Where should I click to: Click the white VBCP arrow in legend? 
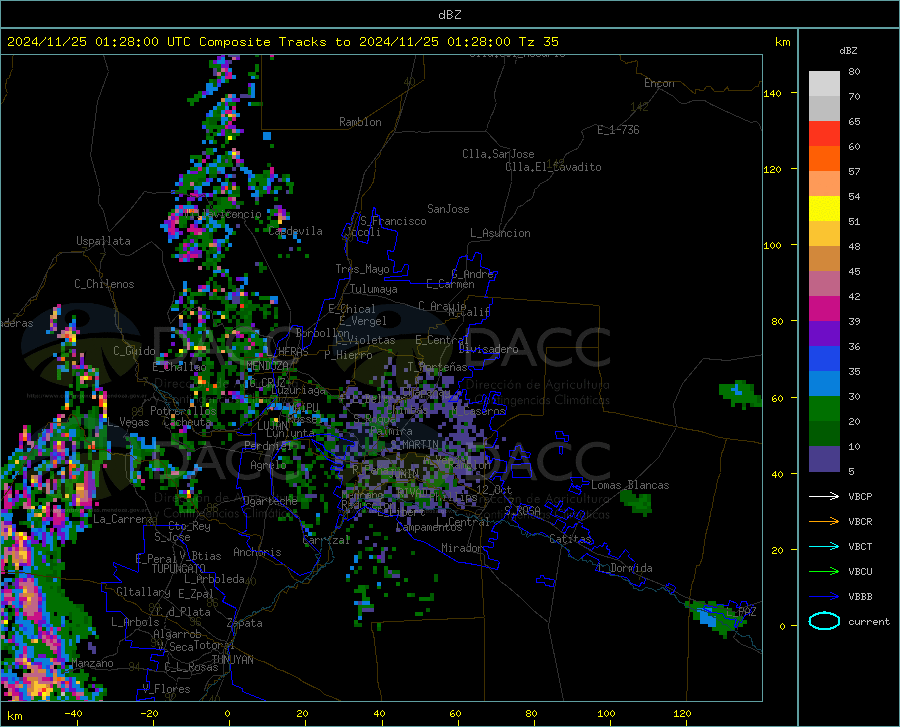[x=824, y=496]
